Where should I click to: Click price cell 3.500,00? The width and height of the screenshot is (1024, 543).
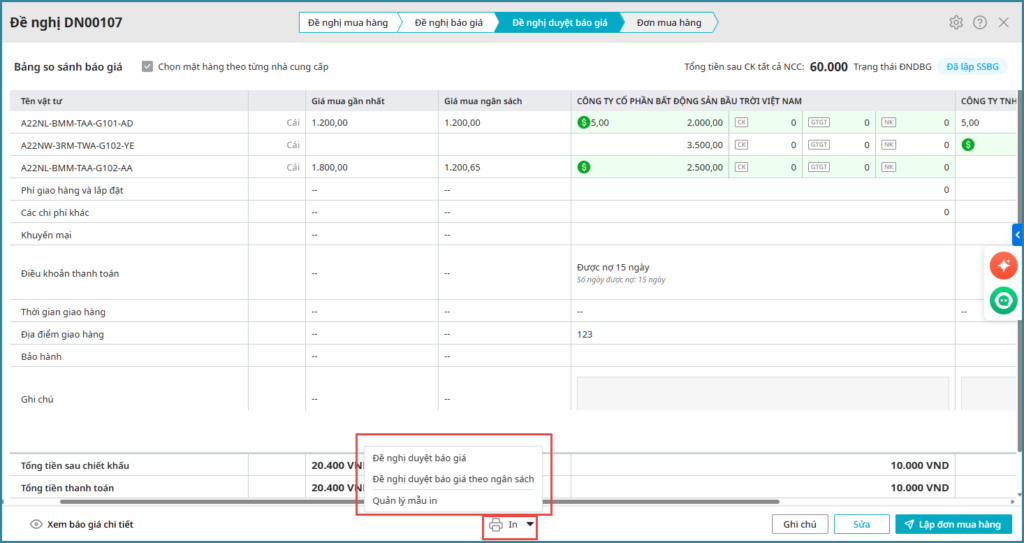coord(705,145)
